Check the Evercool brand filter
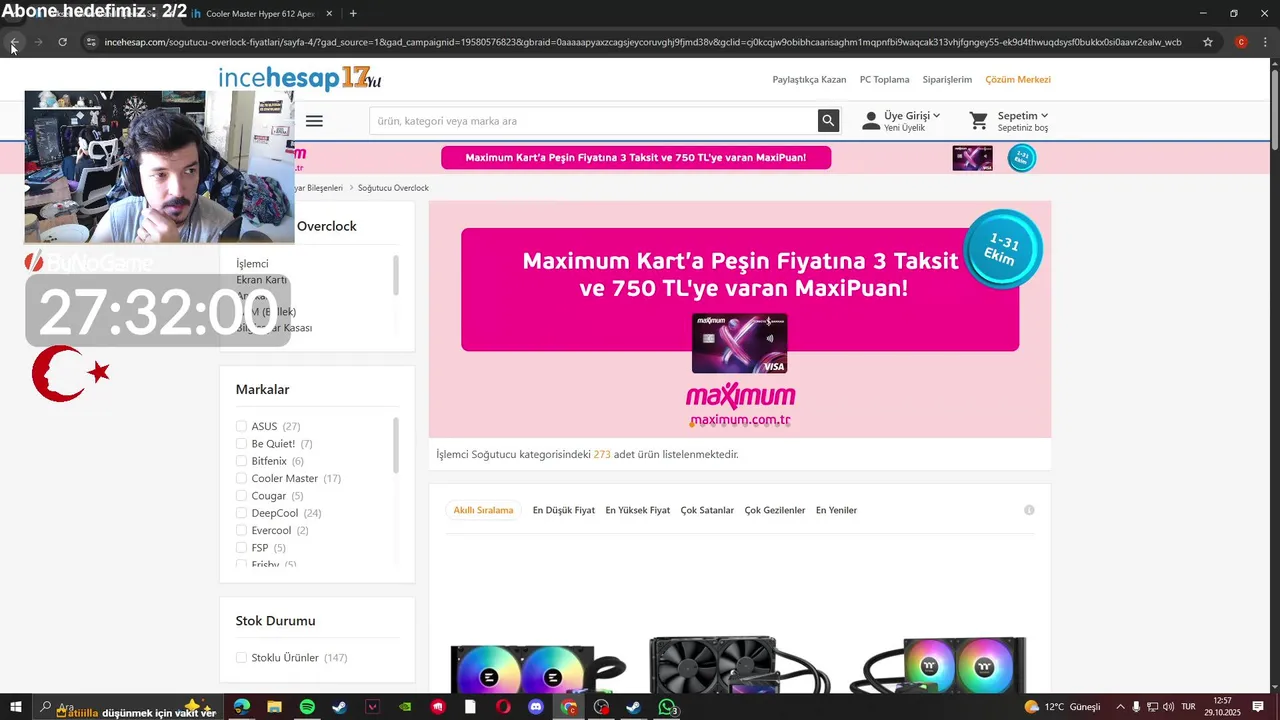The image size is (1280, 720). (x=241, y=530)
